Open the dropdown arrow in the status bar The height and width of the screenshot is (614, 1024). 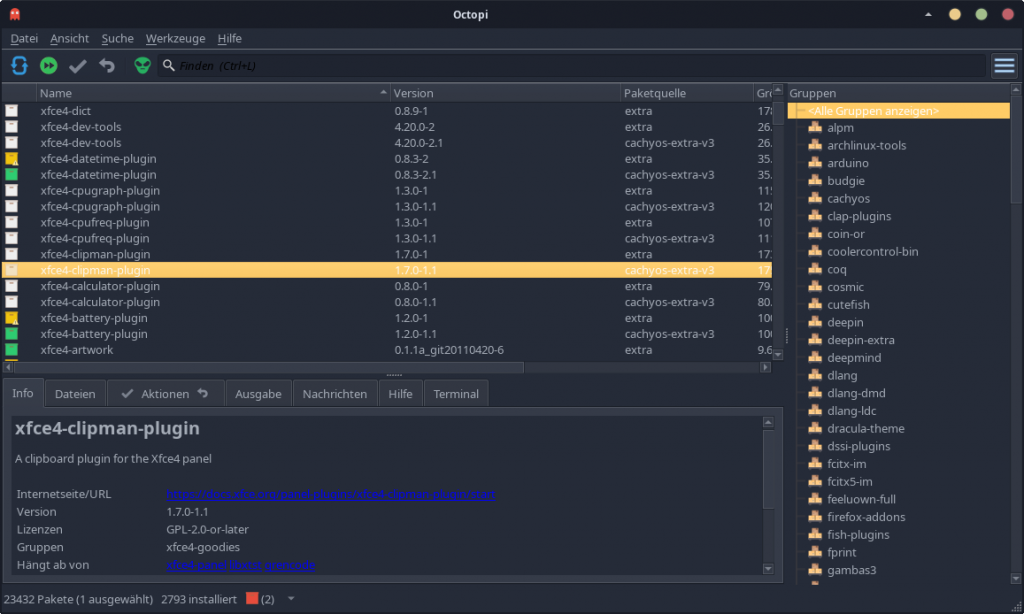(291, 599)
